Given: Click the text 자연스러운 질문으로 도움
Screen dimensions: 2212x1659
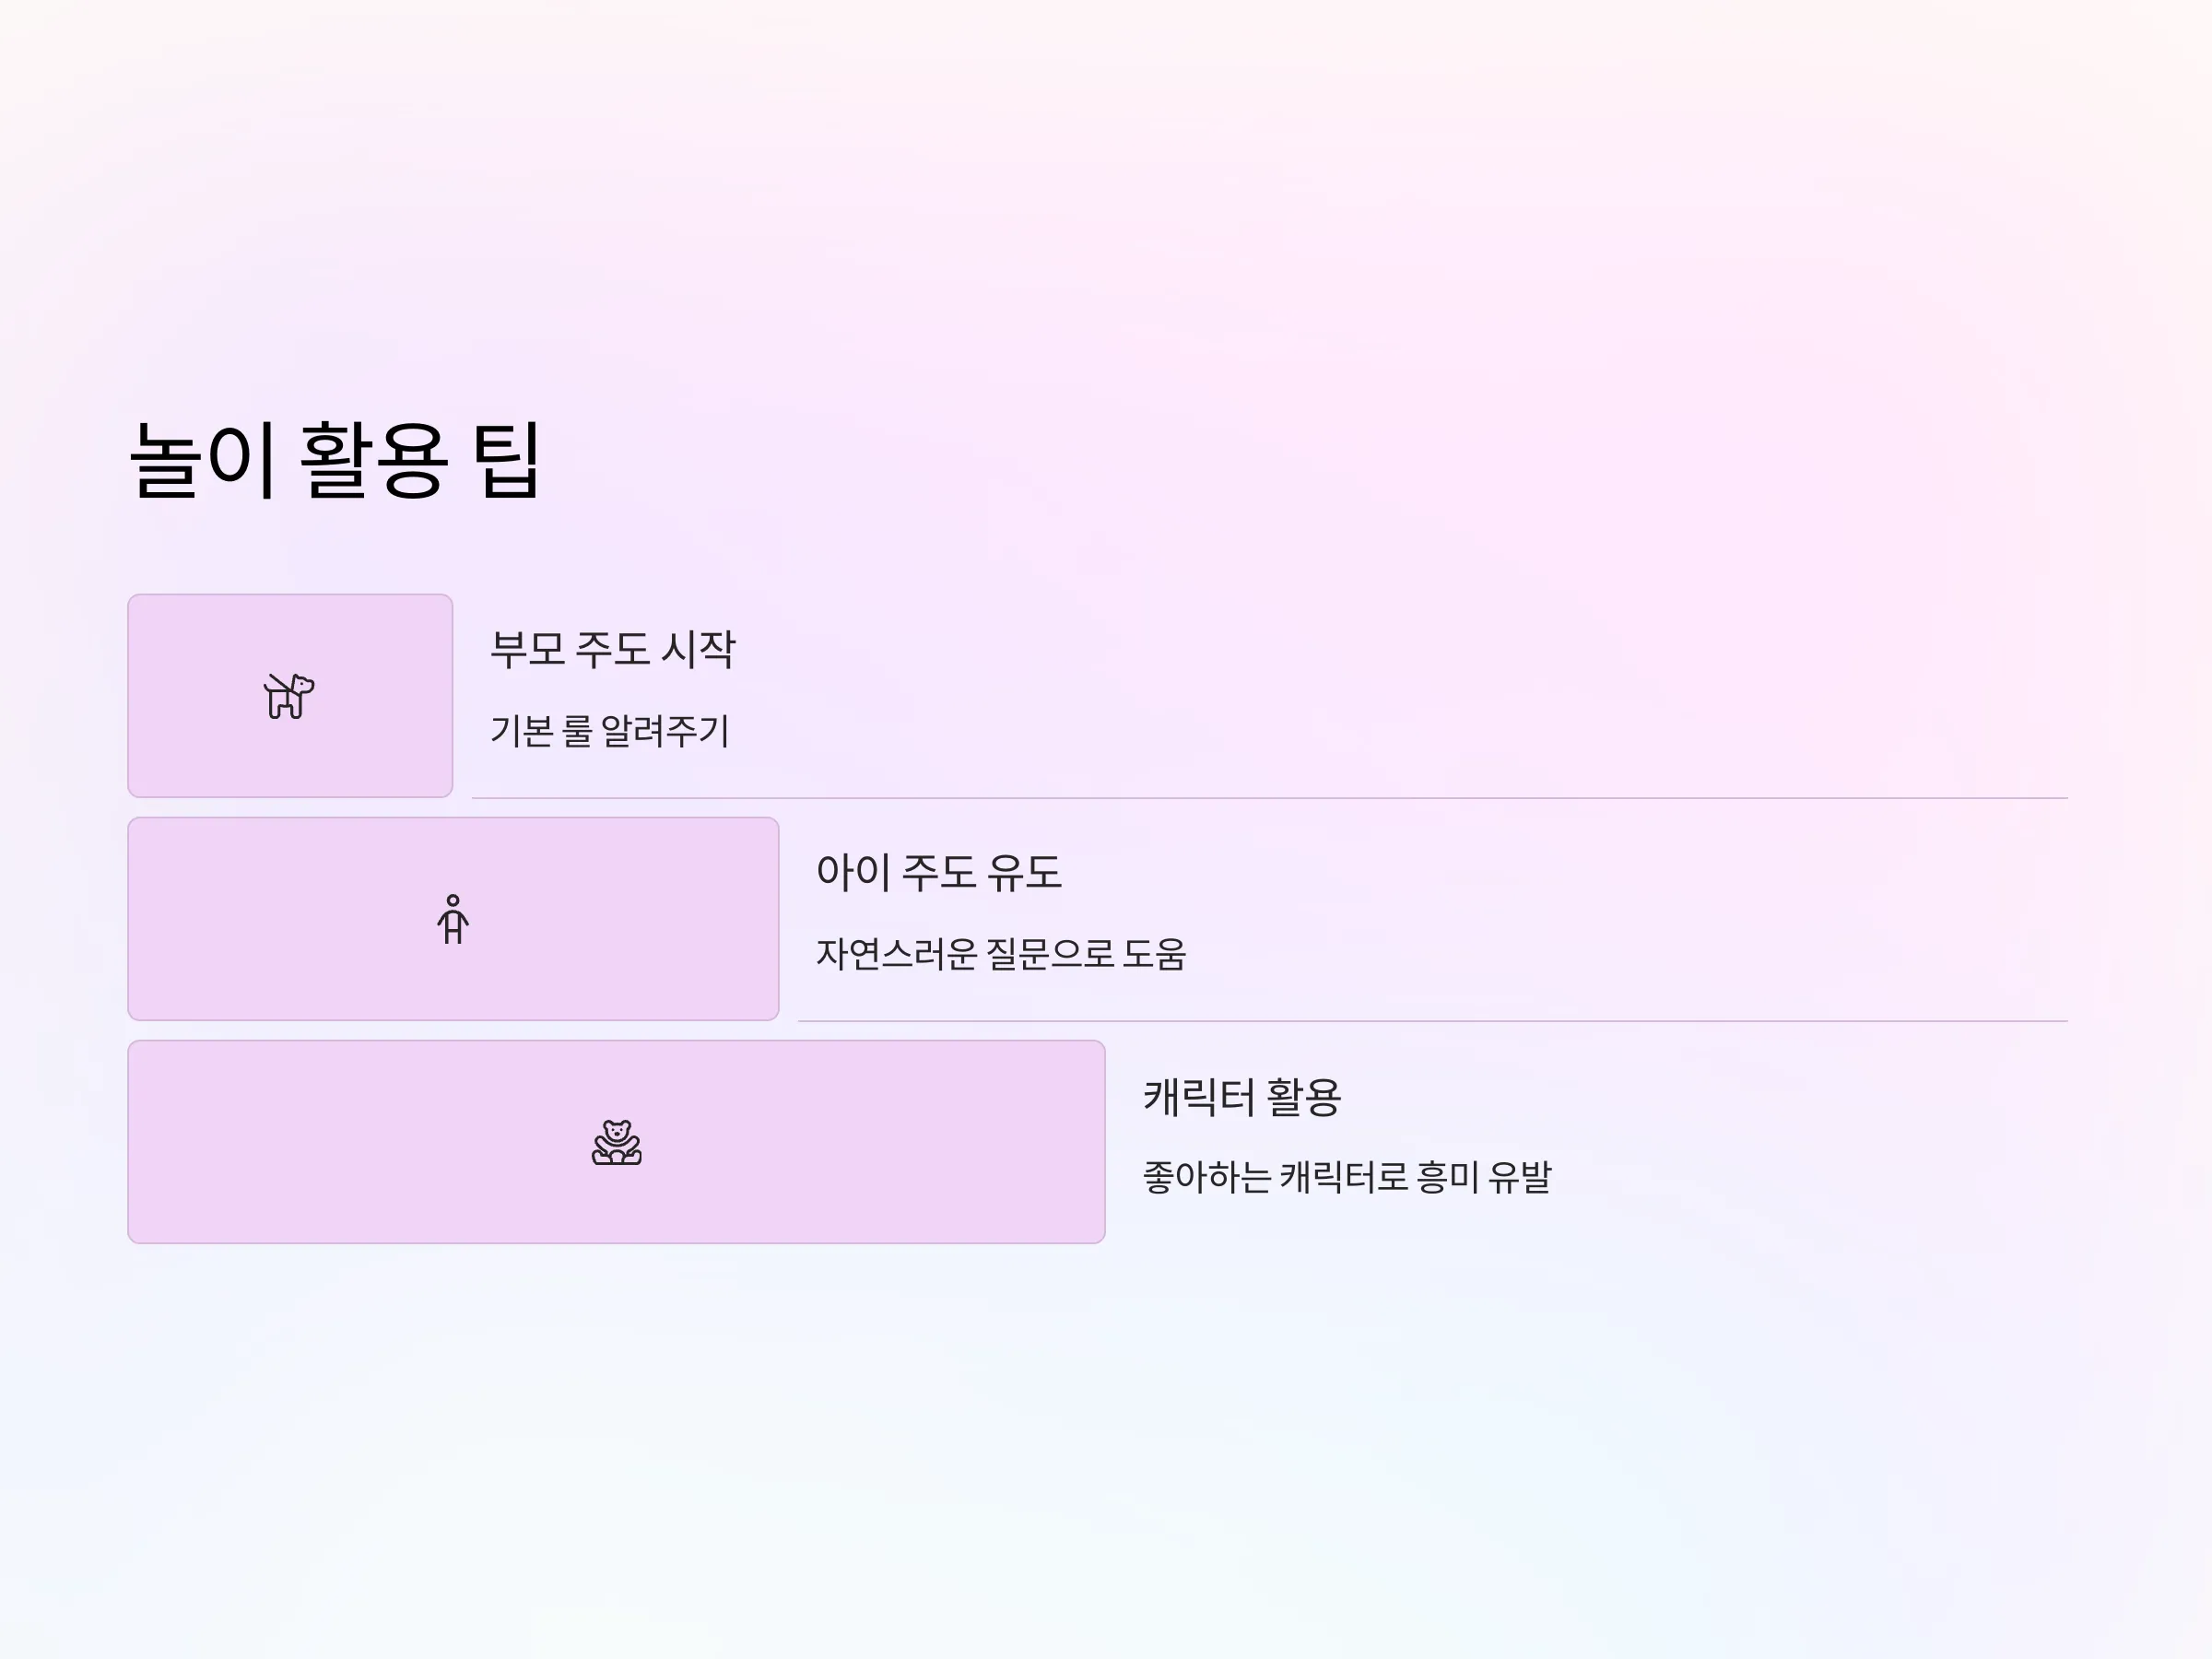Looking at the screenshot, I should tap(1001, 954).
